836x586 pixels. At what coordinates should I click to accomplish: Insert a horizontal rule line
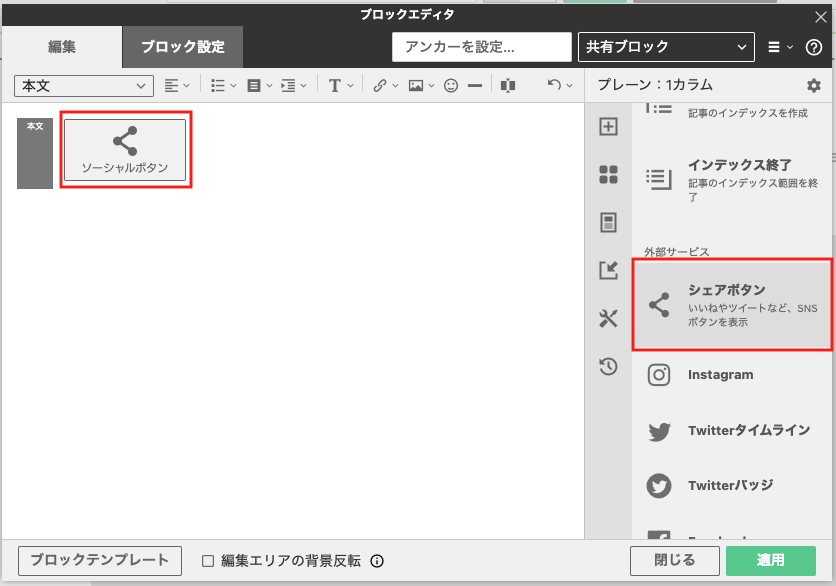tap(475, 85)
